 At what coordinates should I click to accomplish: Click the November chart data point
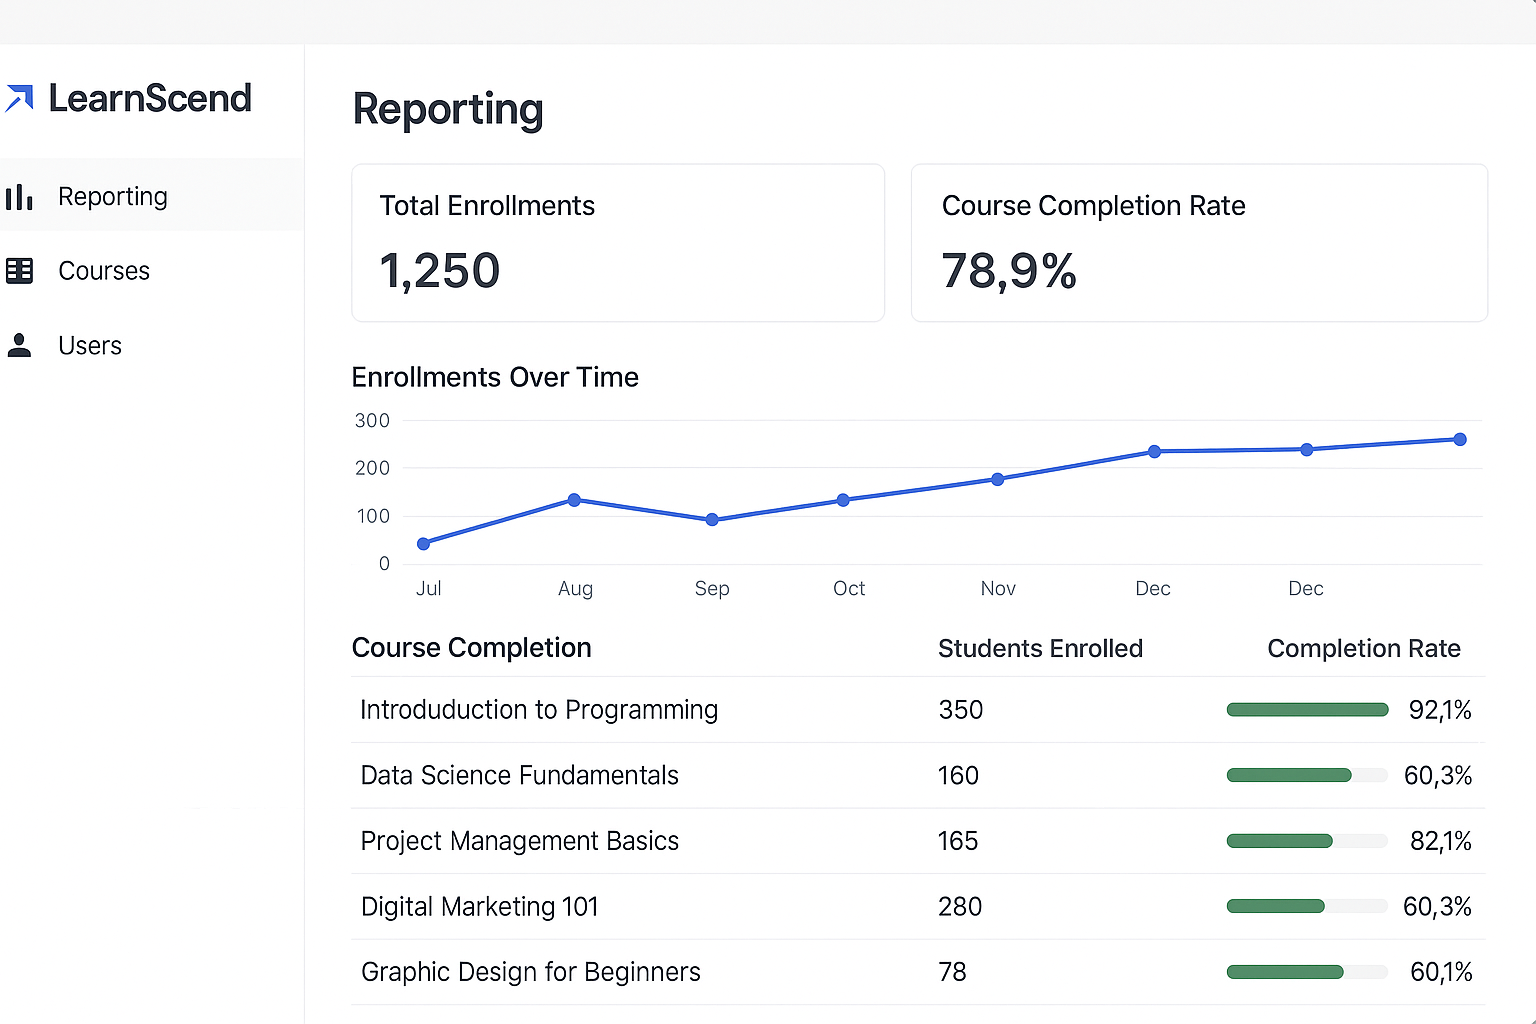997,479
